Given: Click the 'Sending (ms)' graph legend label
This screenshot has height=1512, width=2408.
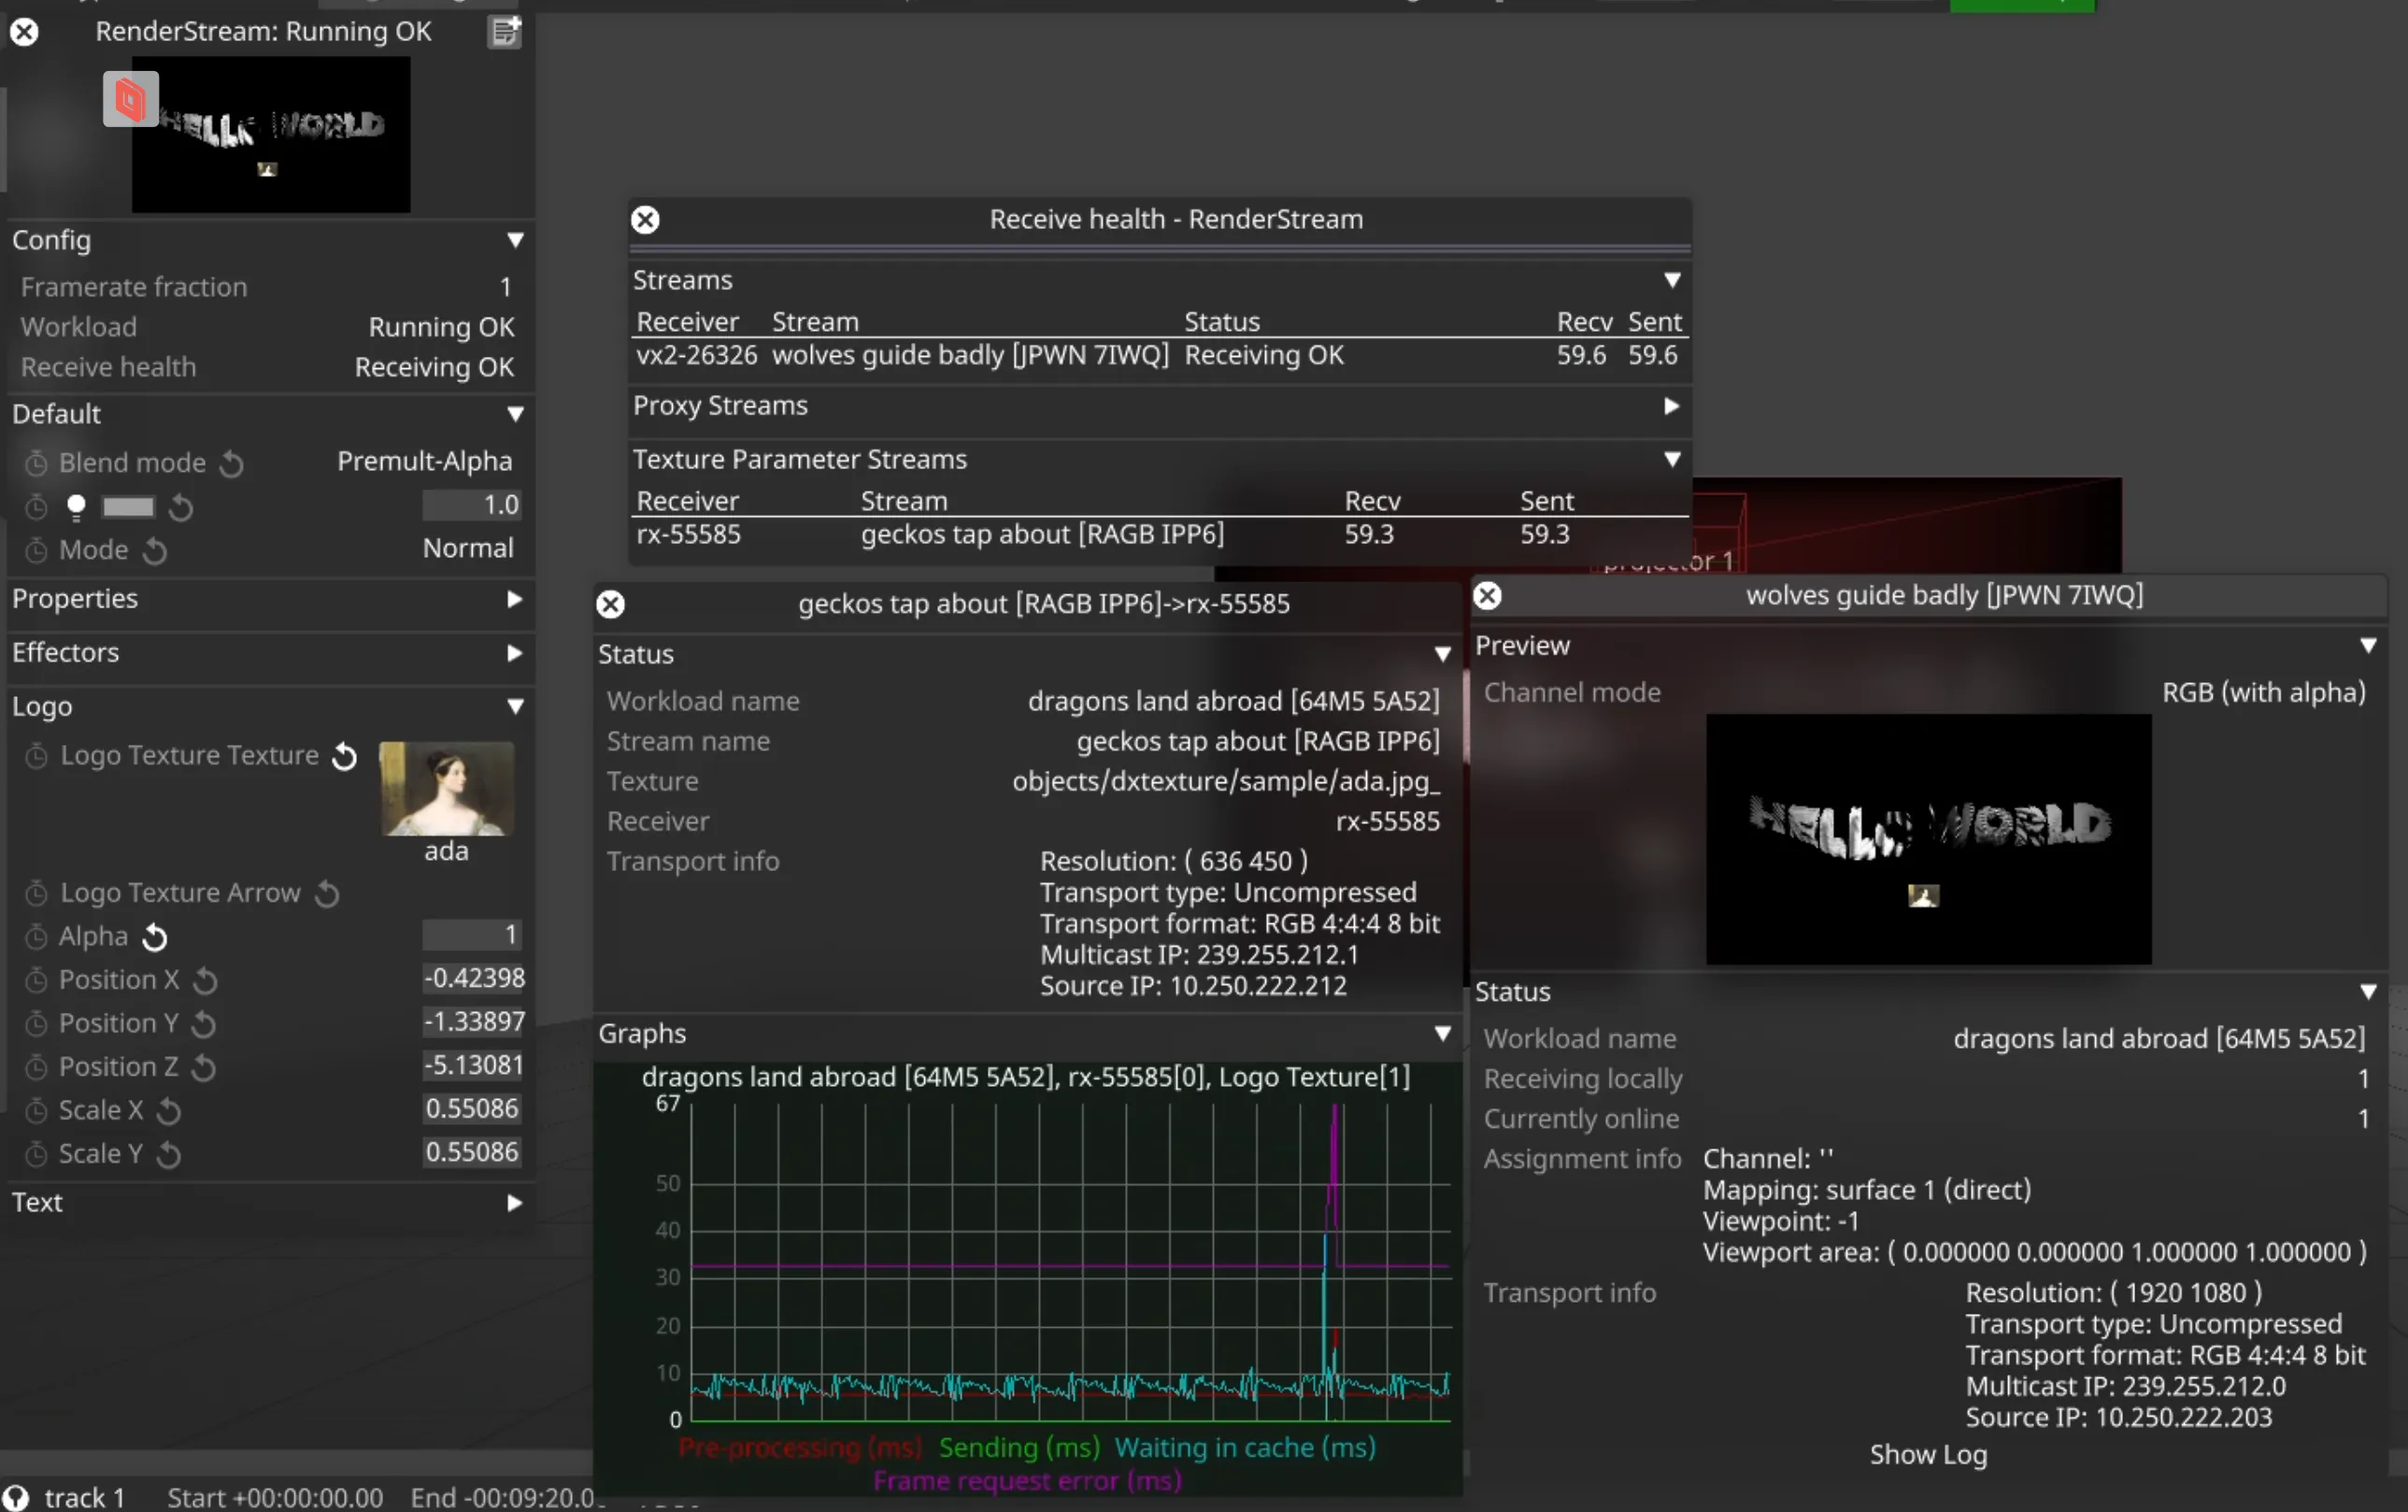Looking at the screenshot, I should pos(1019,1448).
